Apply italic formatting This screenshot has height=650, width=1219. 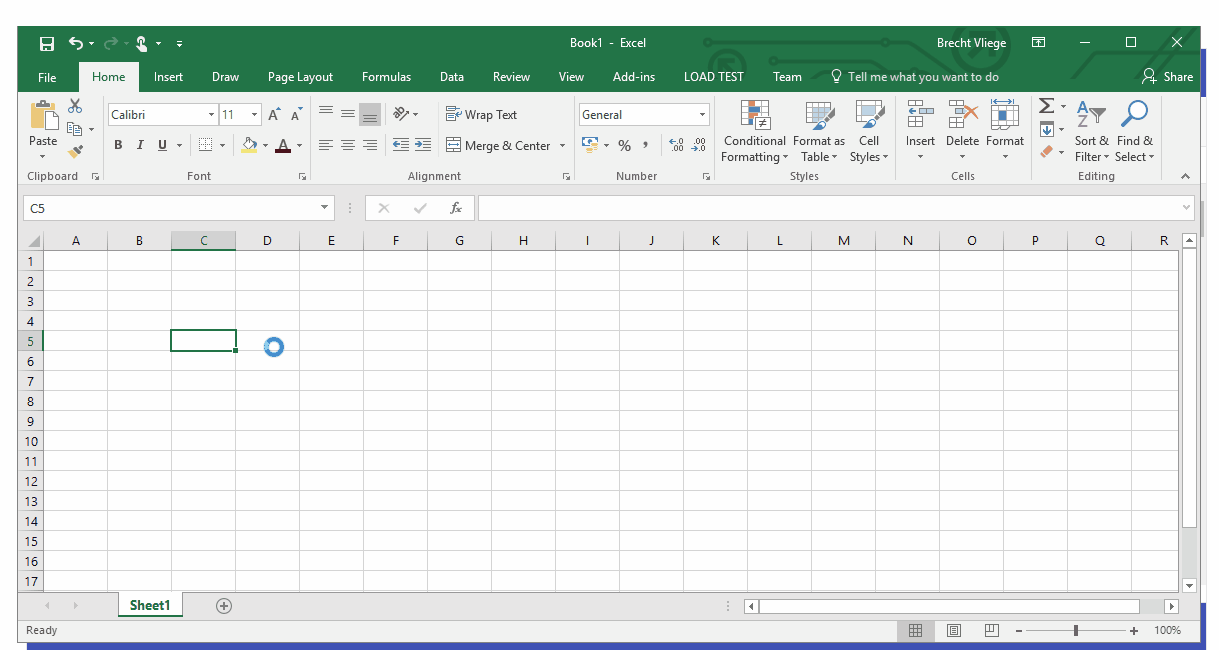[x=141, y=145]
